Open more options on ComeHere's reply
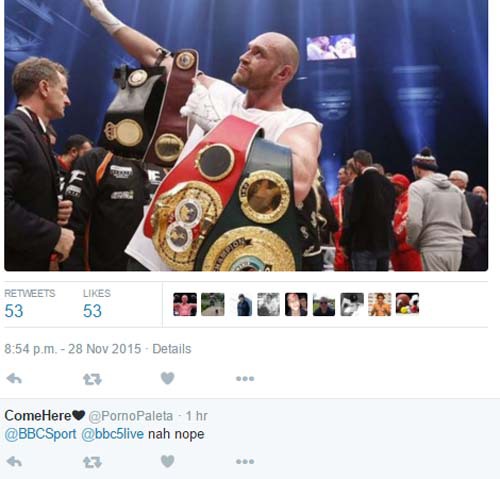Image resolution: width=500 pixels, height=479 pixels. (x=245, y=462)
